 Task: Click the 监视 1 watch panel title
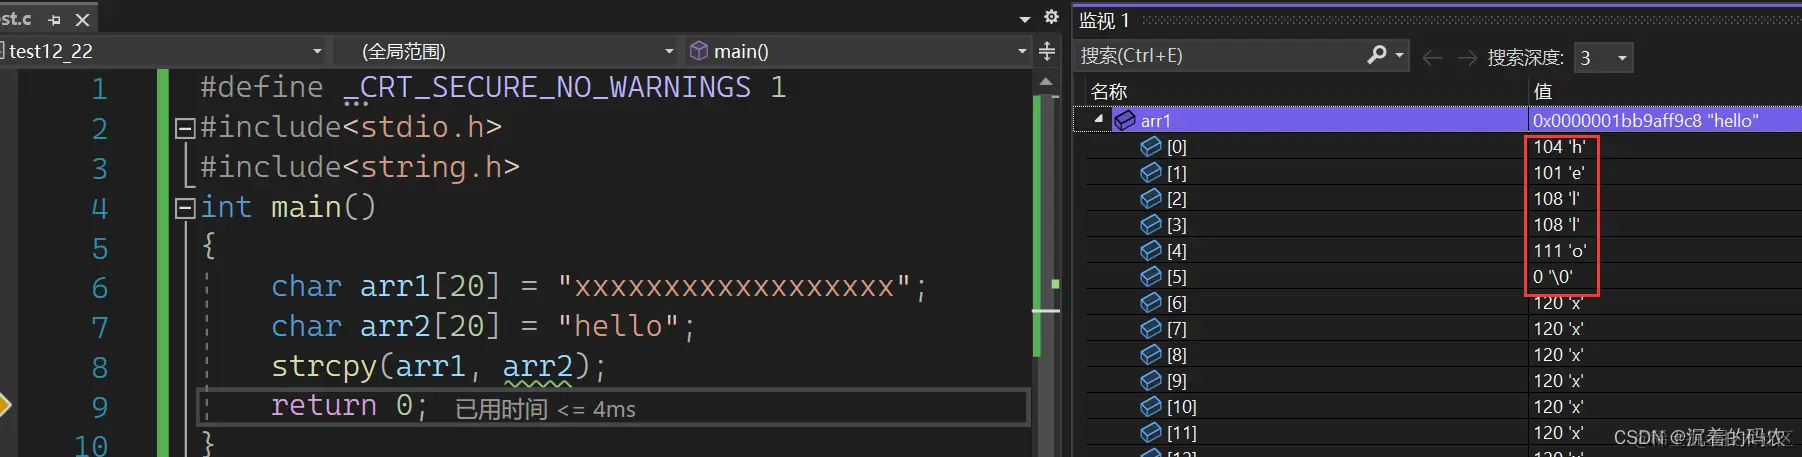pos(1104,20)
